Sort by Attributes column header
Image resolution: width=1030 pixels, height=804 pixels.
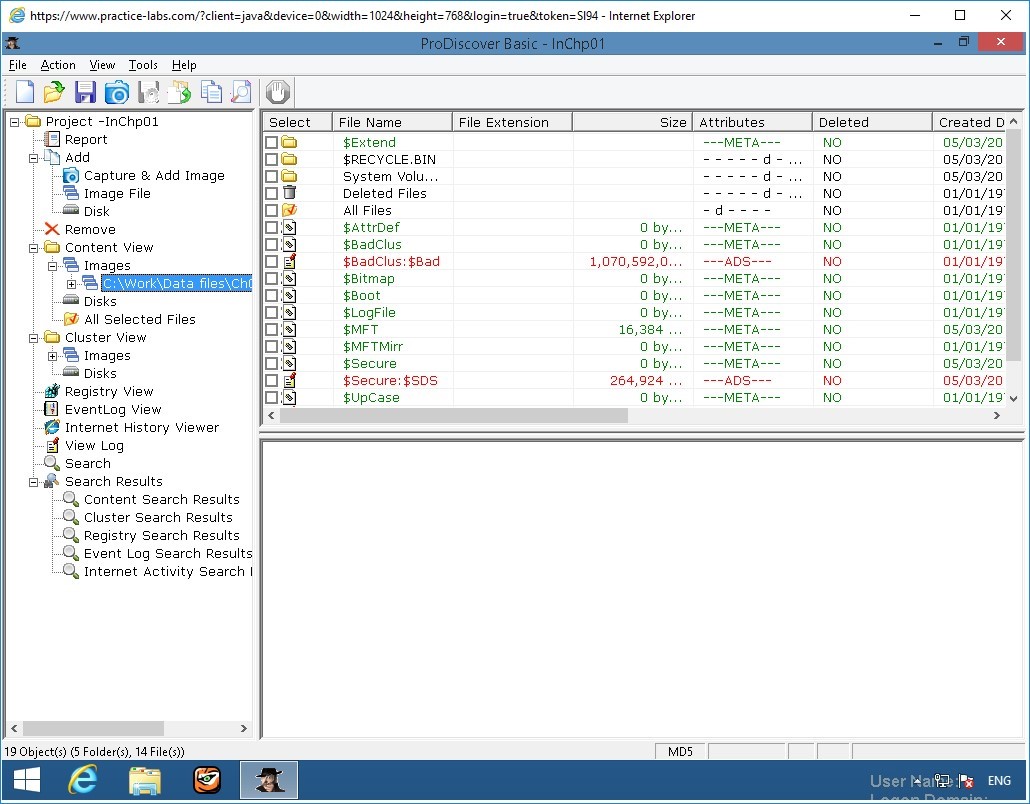click(753, 122)
